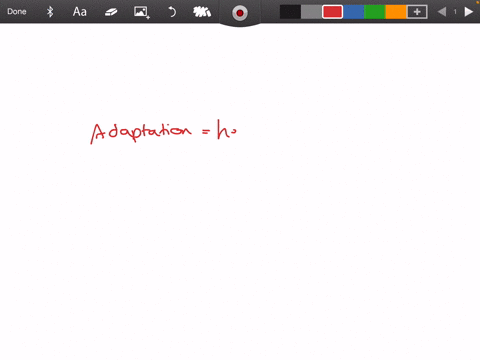Screen dimensions: 480x360
Task: Open the Bluetooth pointer options
Action: click(50, 12)
